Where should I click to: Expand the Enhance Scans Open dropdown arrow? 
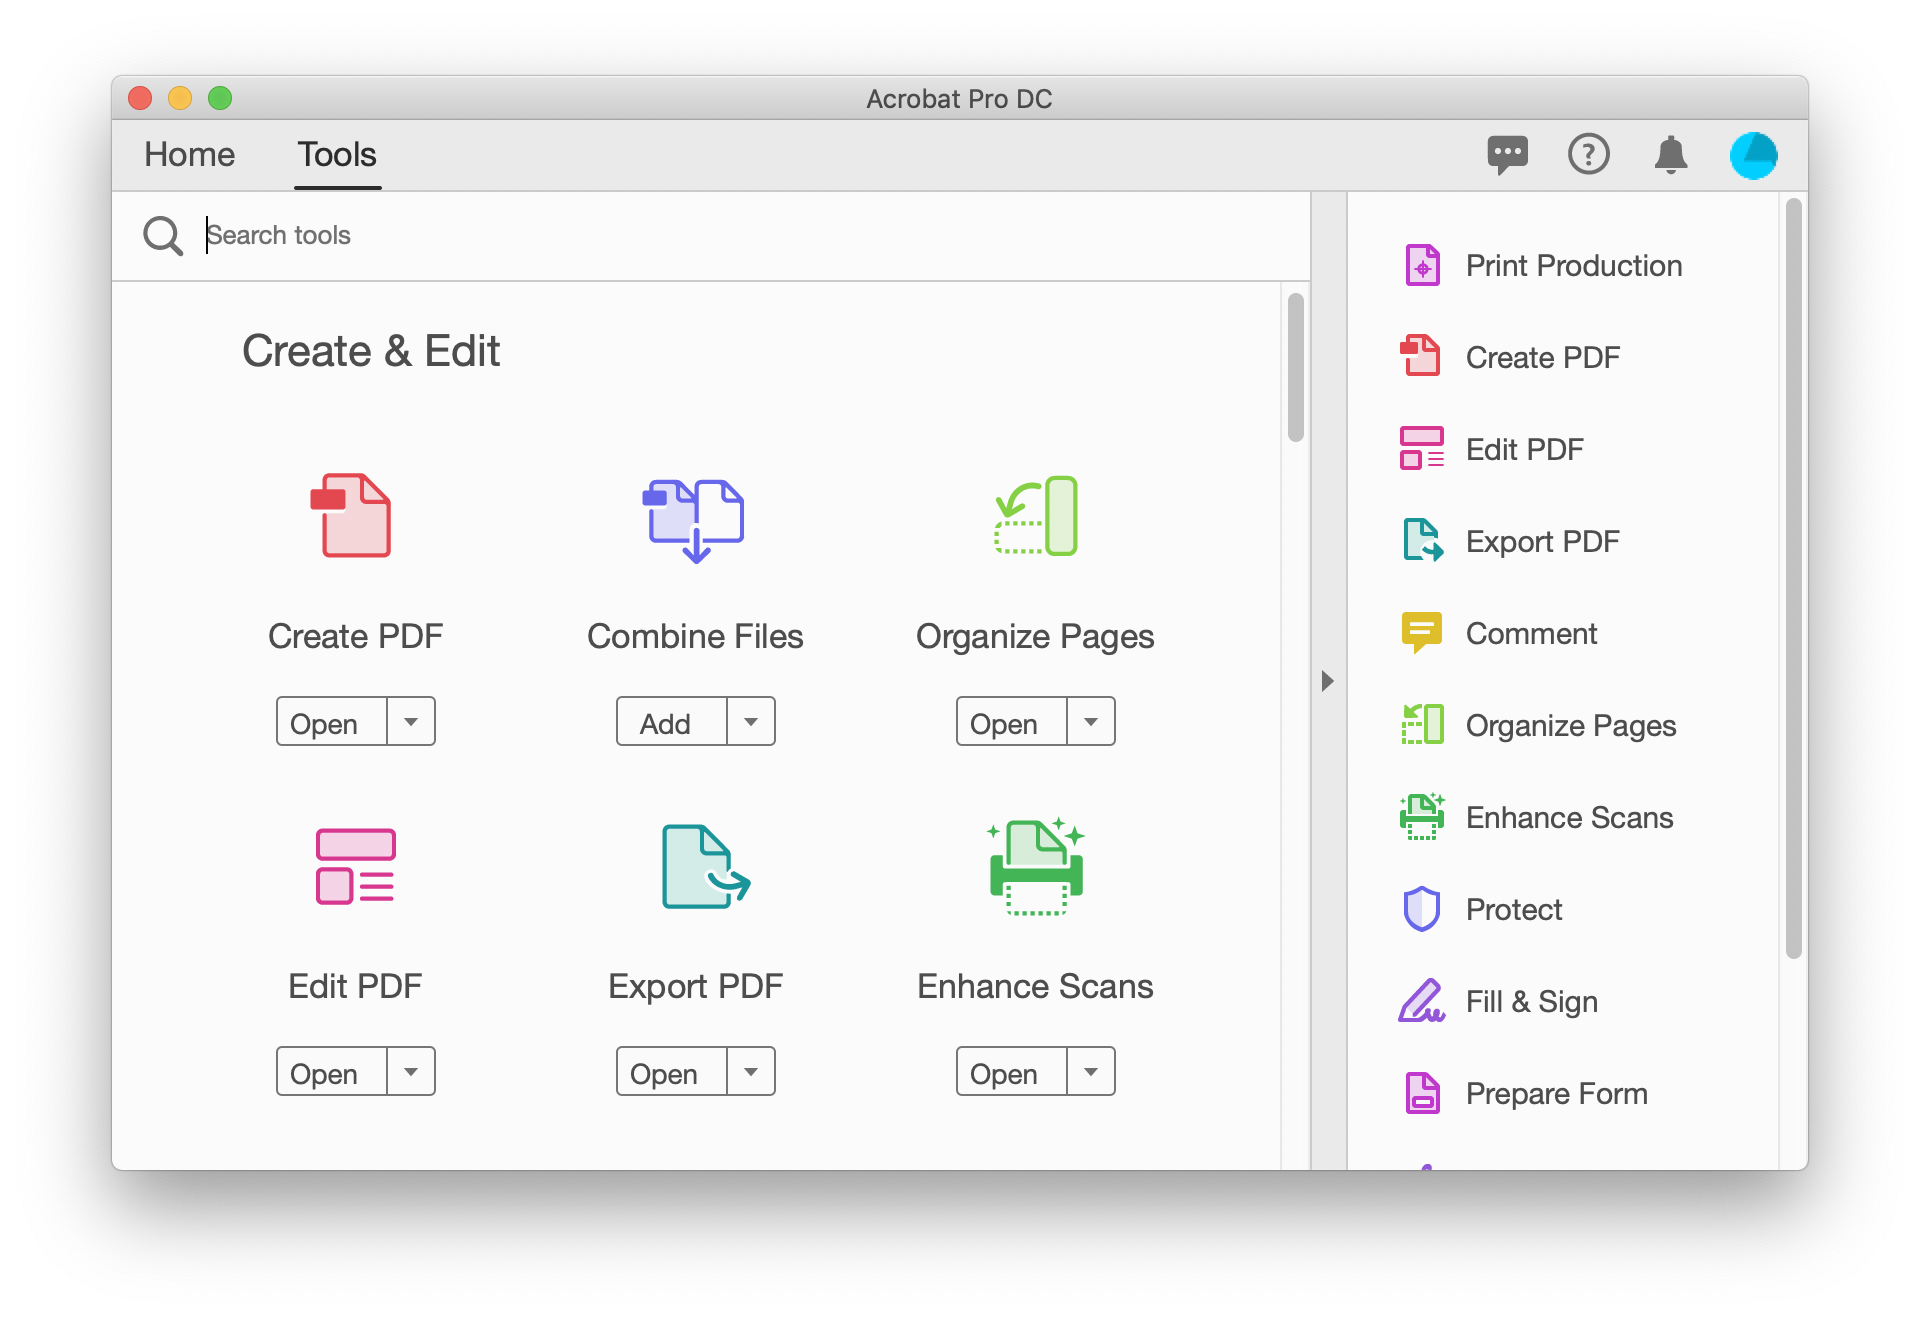1091,1071
